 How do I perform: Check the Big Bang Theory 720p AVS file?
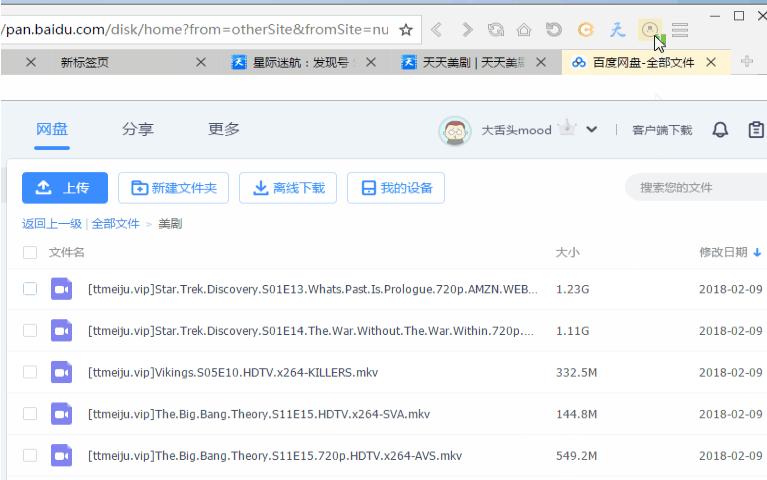[30, 455]
